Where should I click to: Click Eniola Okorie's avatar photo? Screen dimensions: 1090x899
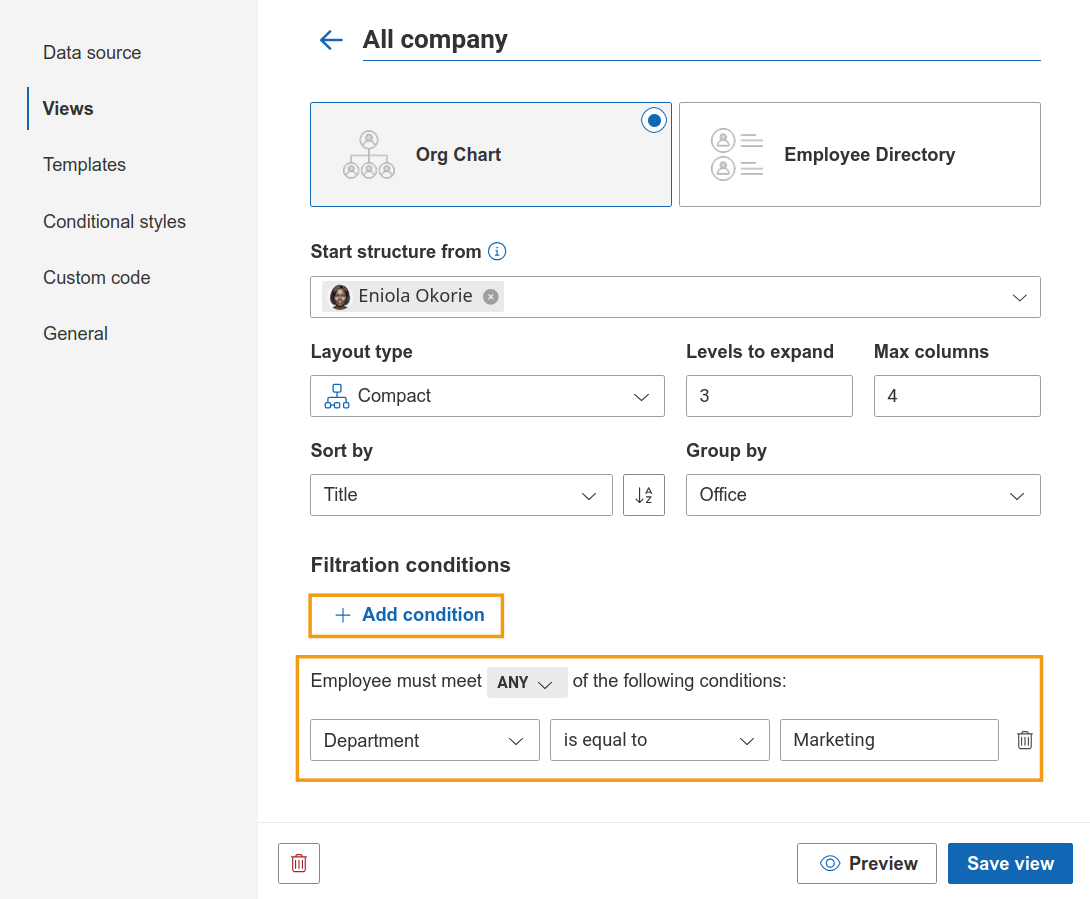[x=340, y=297]
